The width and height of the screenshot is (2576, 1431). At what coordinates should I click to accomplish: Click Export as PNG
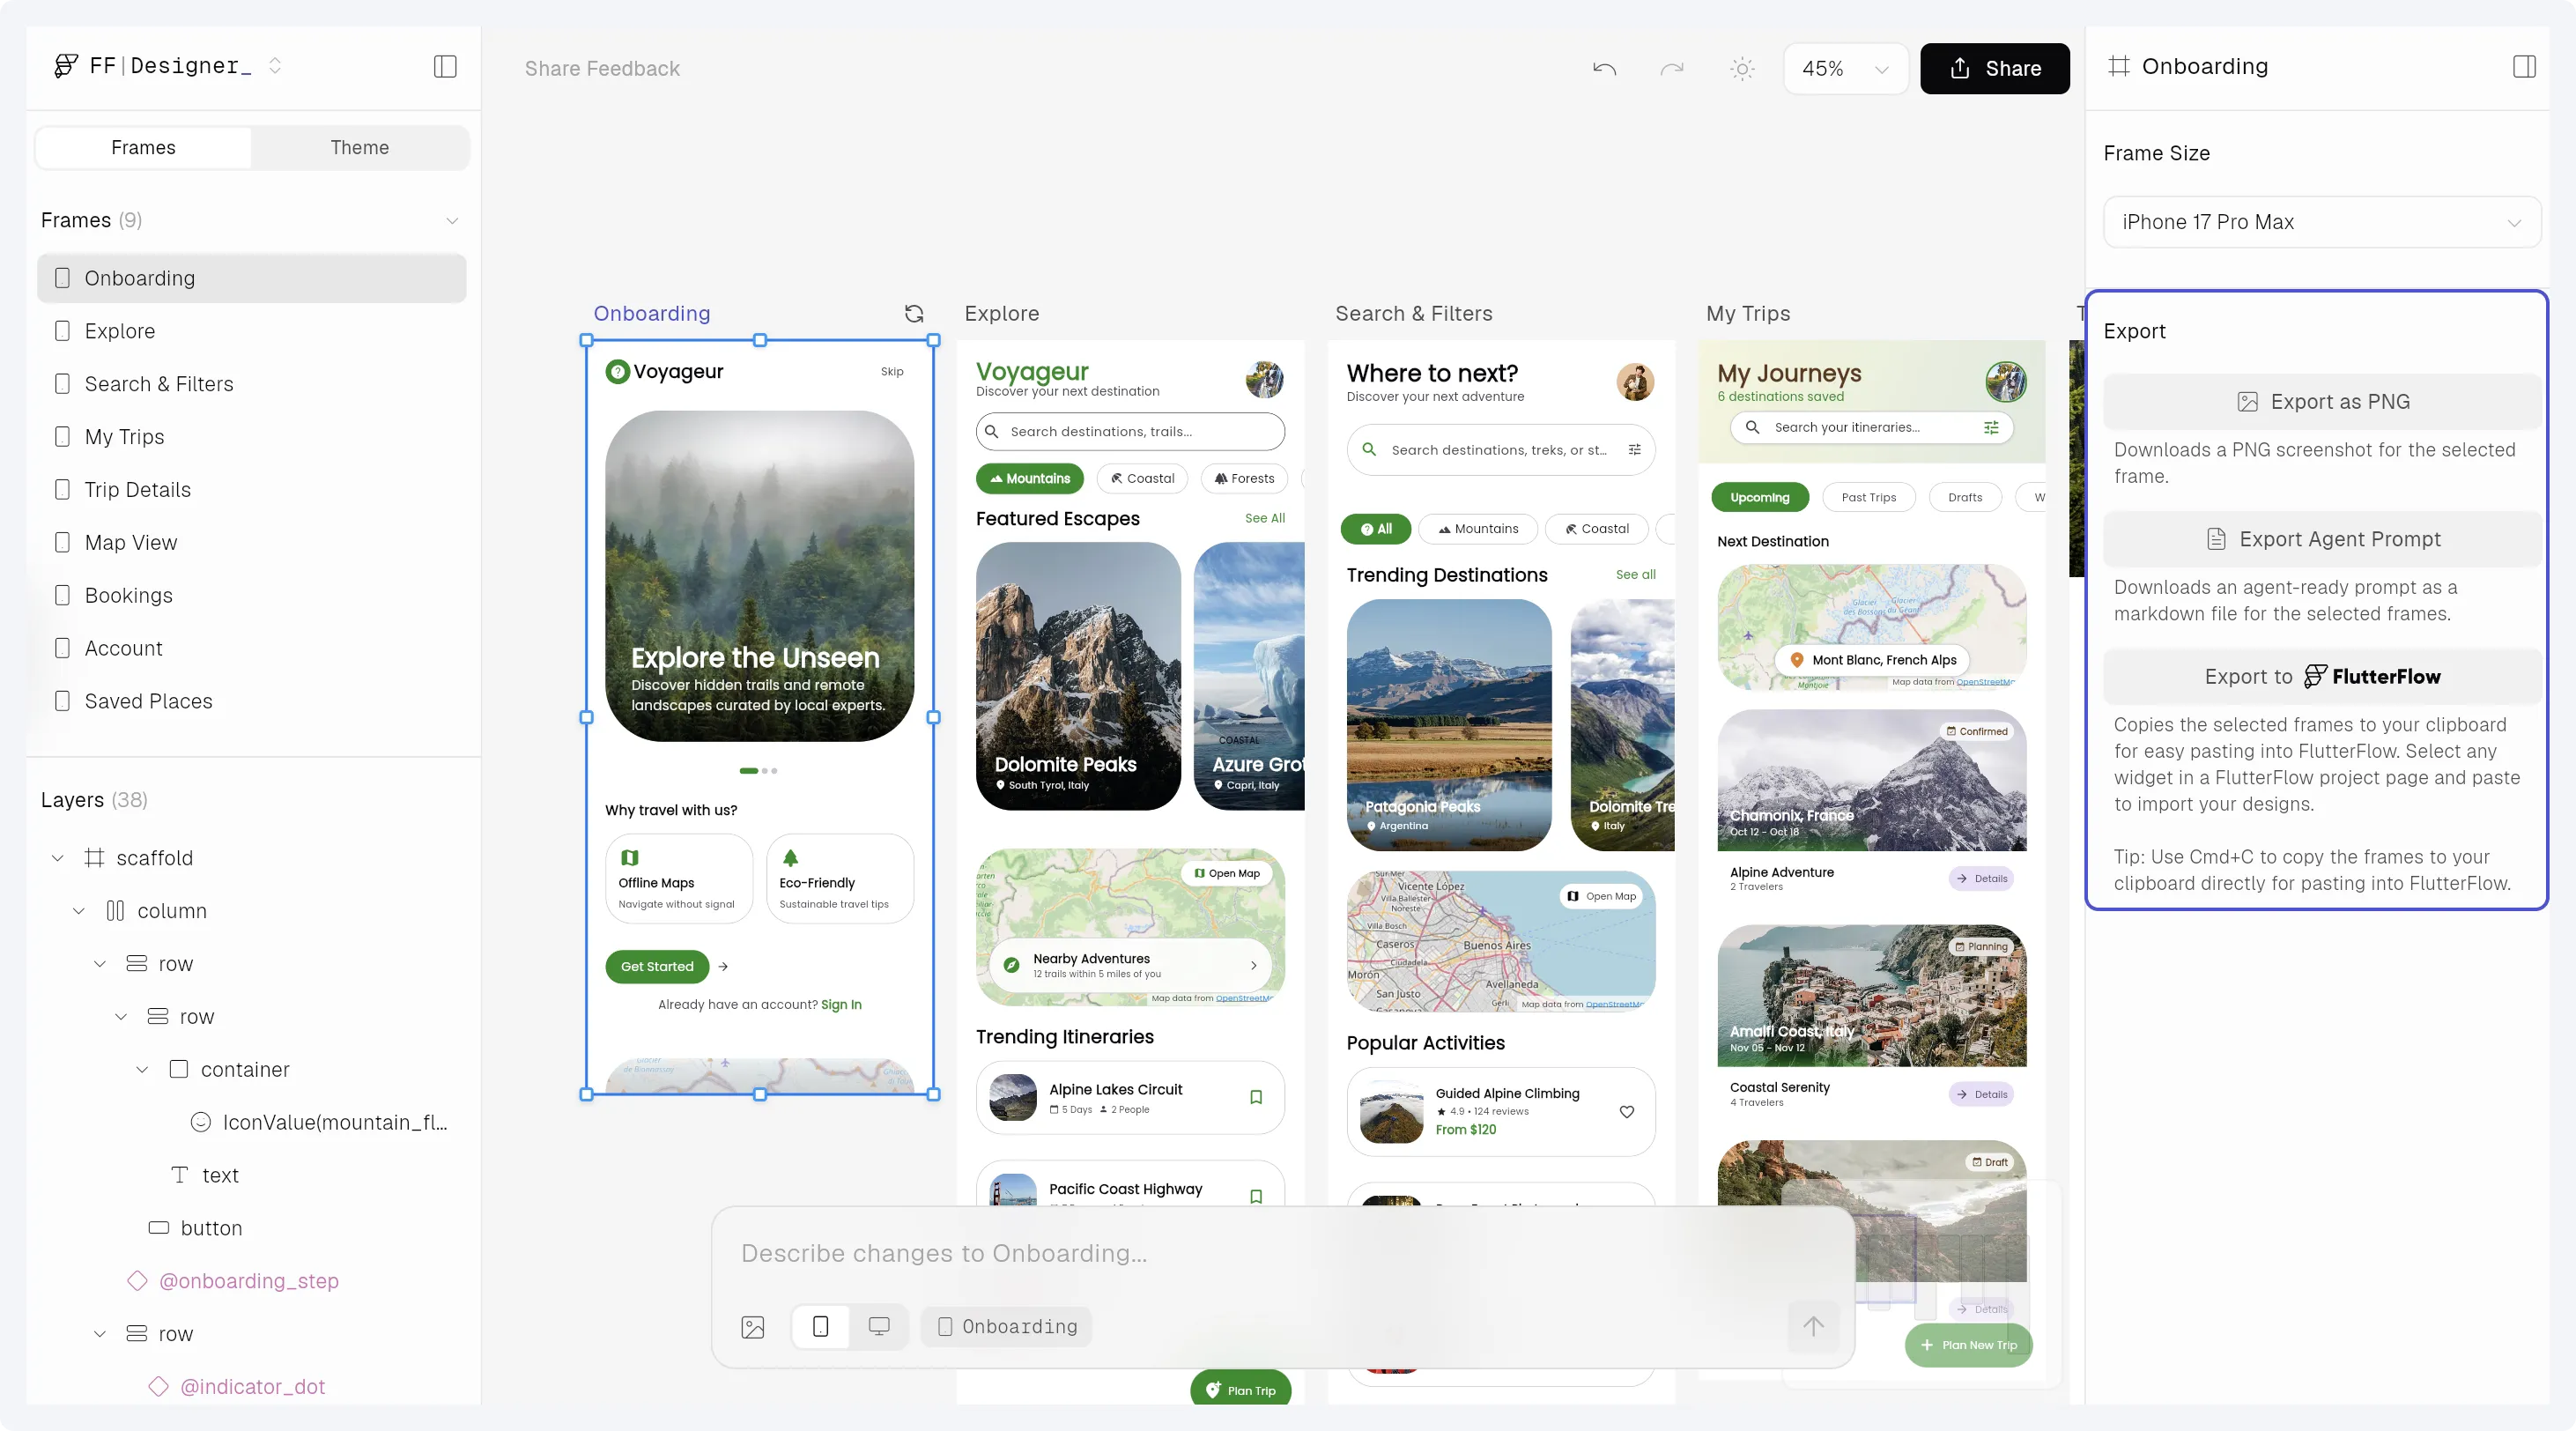(x=2322, y=402)
